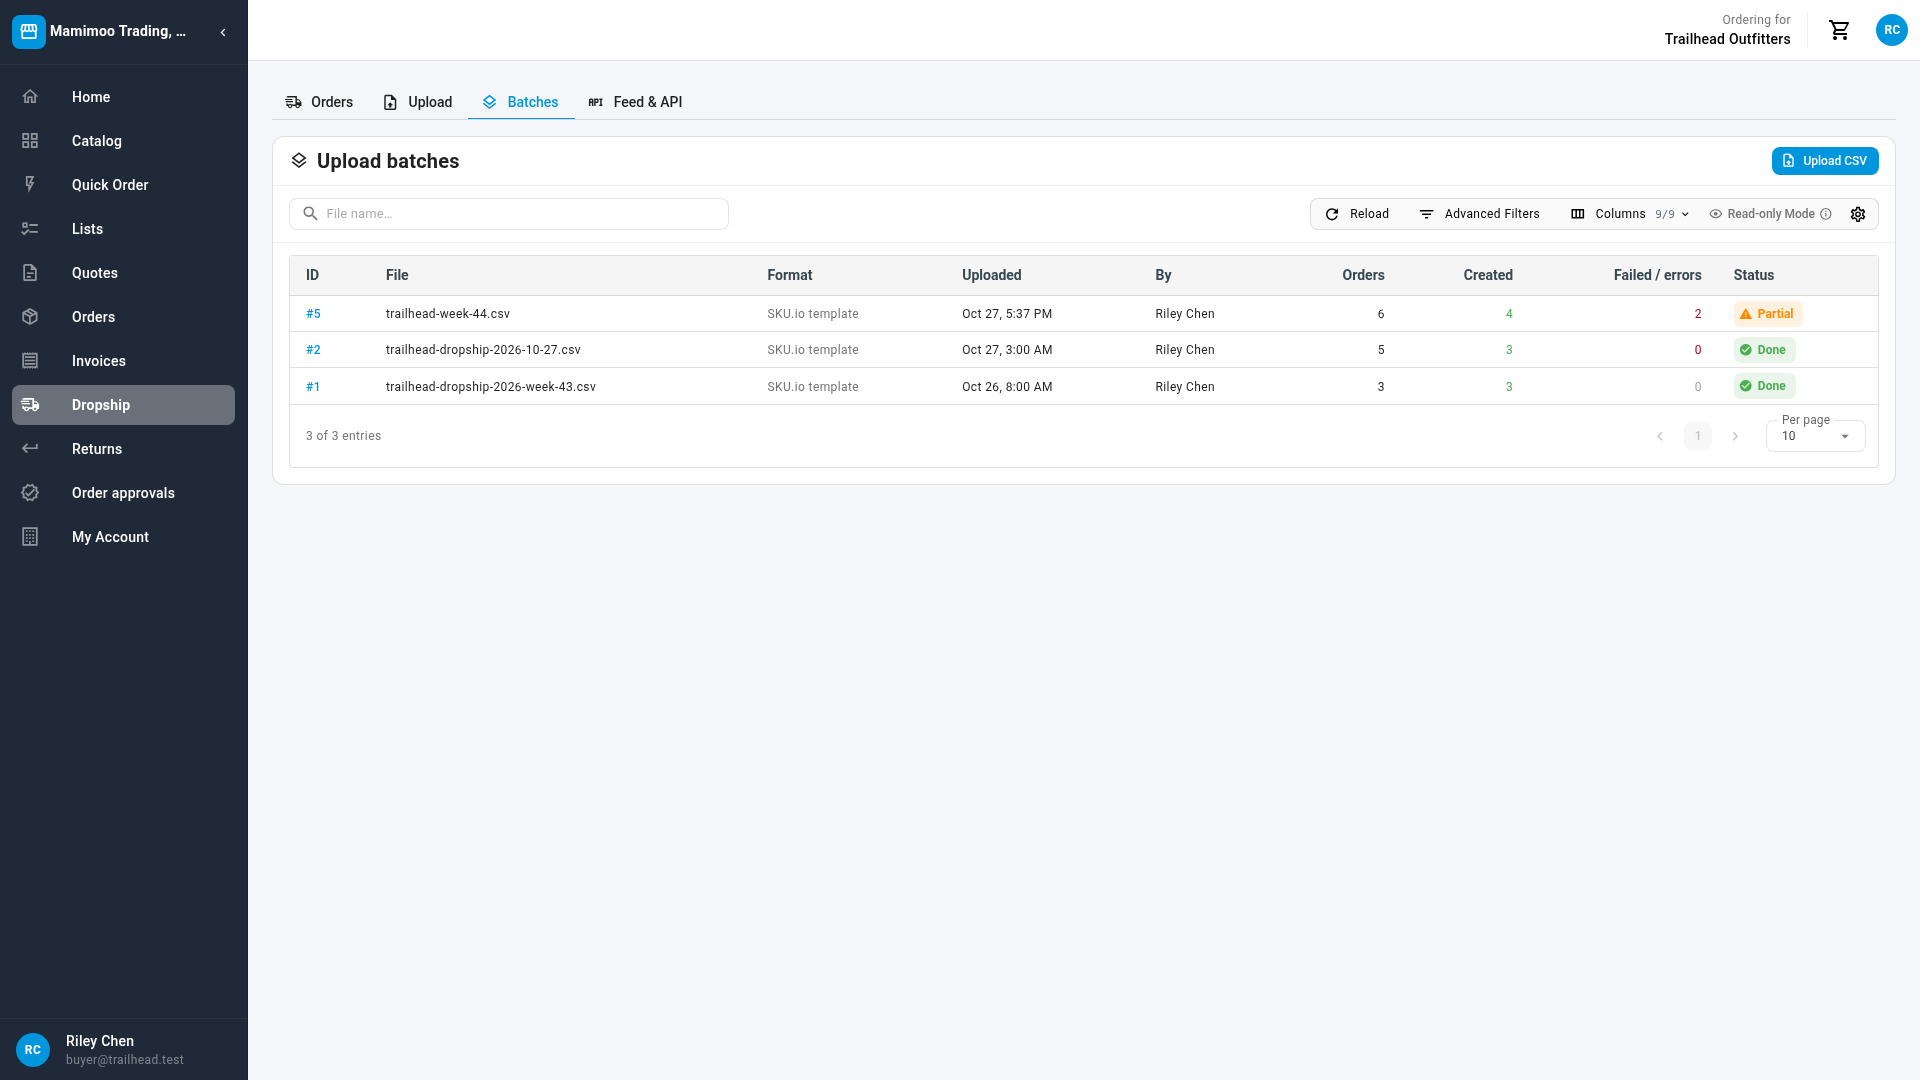Select the Batches tab
Screen dimensions: 1920x1080
point(521,102)
